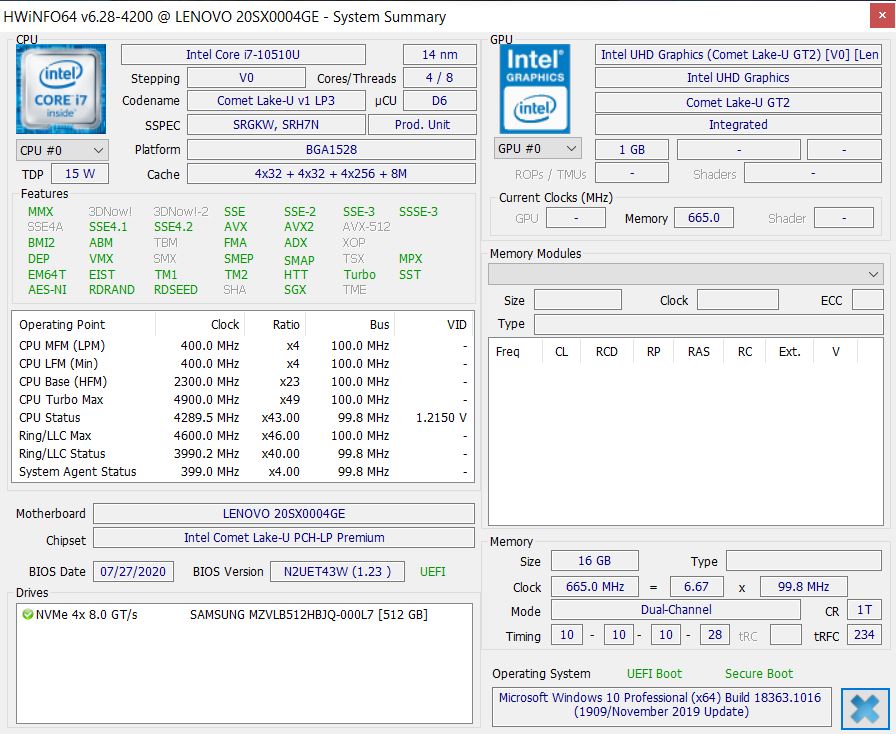Expand the Memory Modules dropdown
The width and height of the screenshot is (896, 734).
pyautogui.click(x=686, y=274)
